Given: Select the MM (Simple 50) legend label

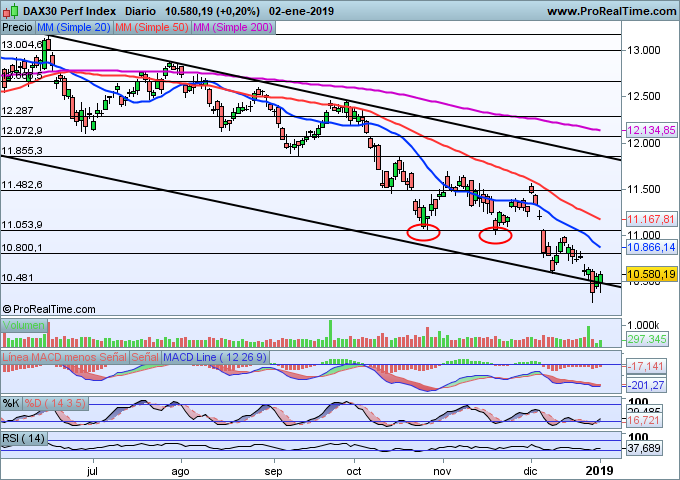Looking at the screenshot, I should click(152, 27).
